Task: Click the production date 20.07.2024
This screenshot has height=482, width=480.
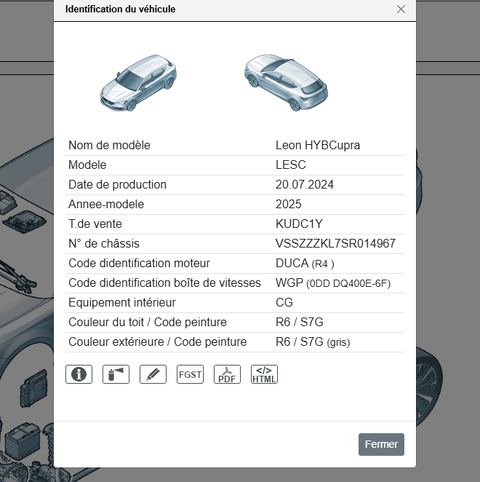Action: click(304, 185)
